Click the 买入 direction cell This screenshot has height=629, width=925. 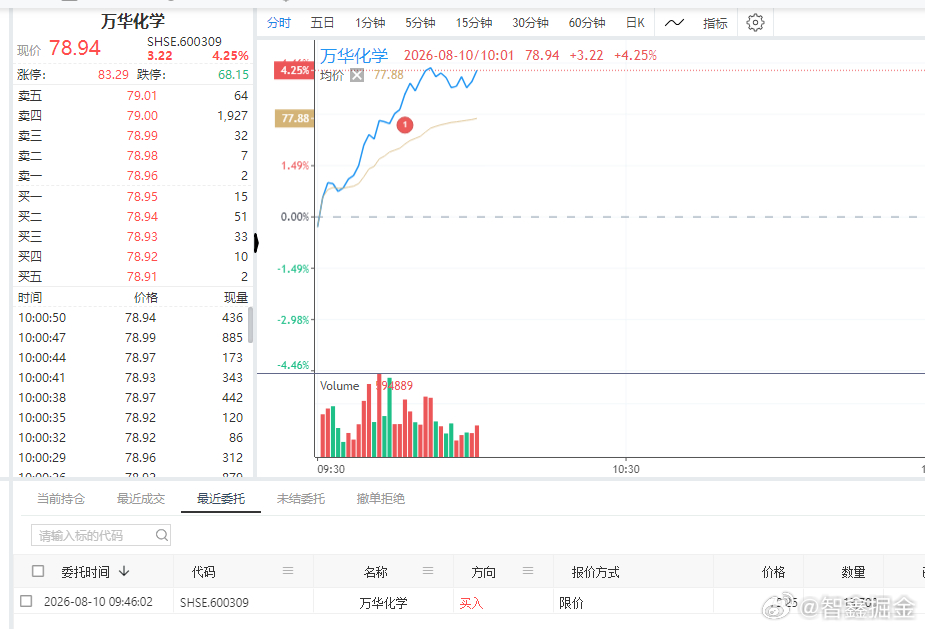(x=471, y=603)
